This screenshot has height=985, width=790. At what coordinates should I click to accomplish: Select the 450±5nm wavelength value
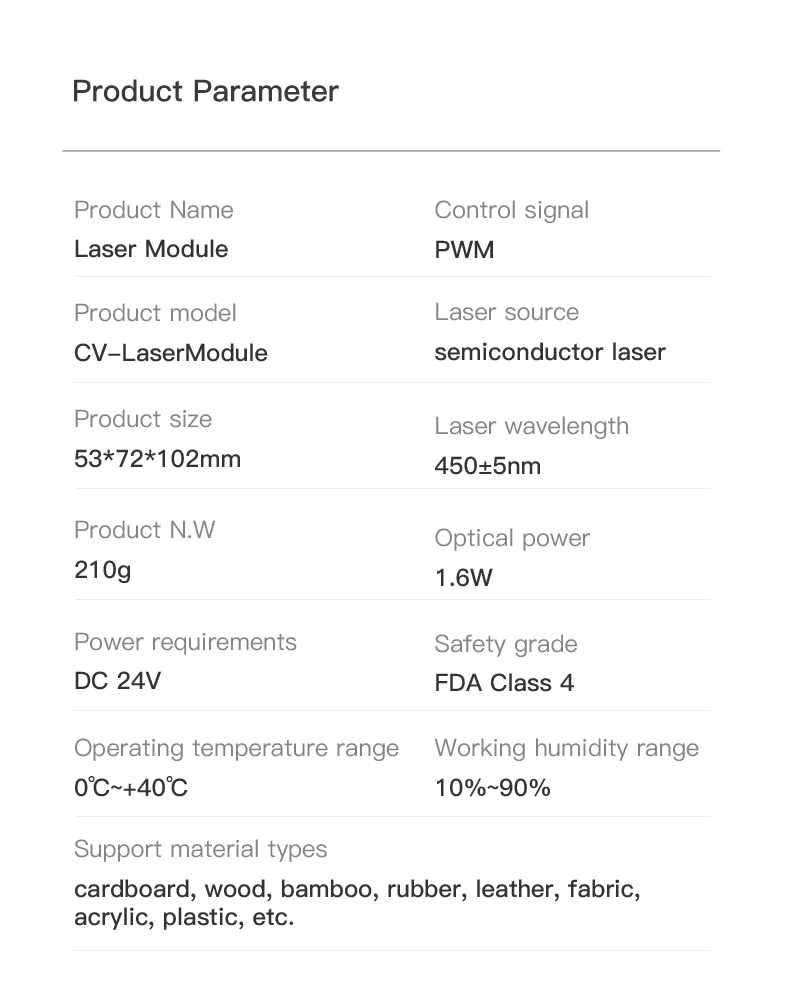[487, 466]
